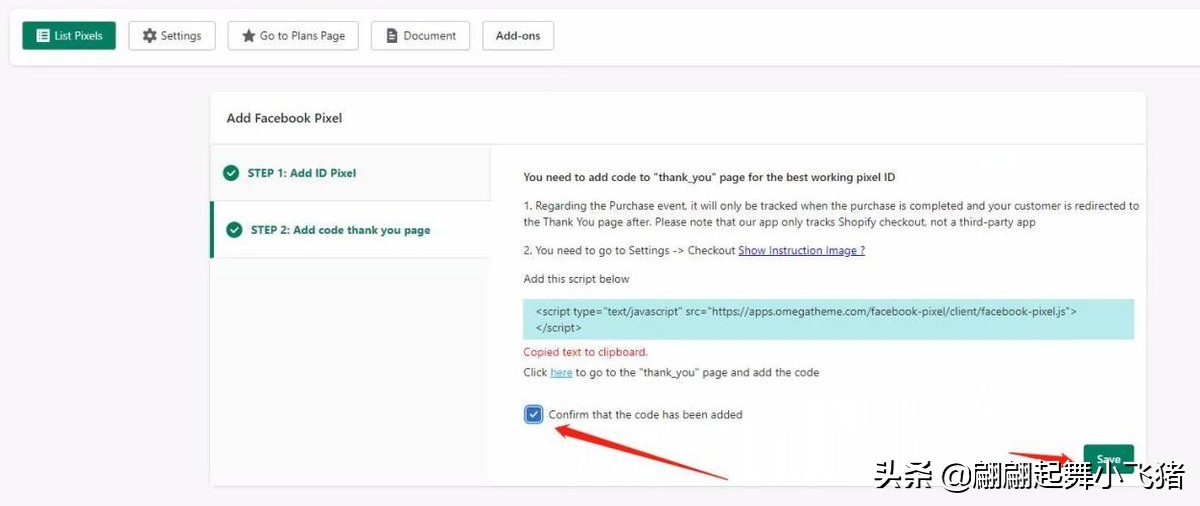Viewport: 1200px width, 506px height.
Task: Save the Facebook Pixel setup
Action: [x=1108, y=459]
